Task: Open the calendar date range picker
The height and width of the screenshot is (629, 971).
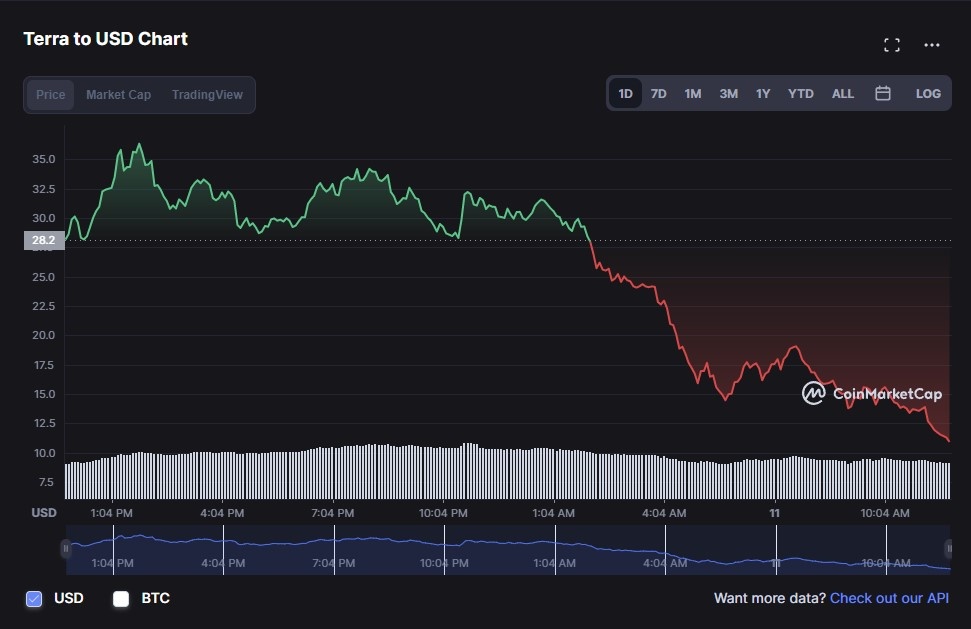Action: point(883,93)
